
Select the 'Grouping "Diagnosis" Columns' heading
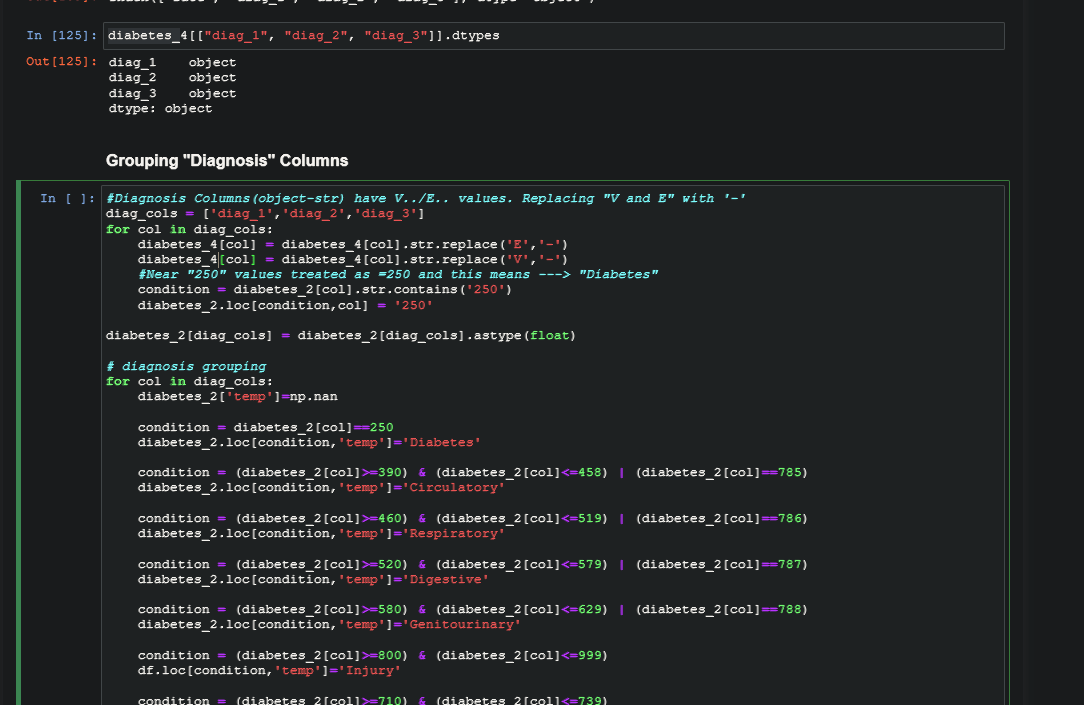[227, 160]
